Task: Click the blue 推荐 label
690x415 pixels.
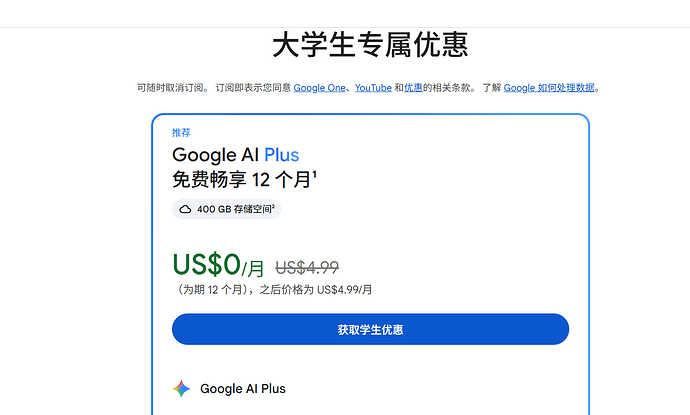Action: tap(181, 132)
